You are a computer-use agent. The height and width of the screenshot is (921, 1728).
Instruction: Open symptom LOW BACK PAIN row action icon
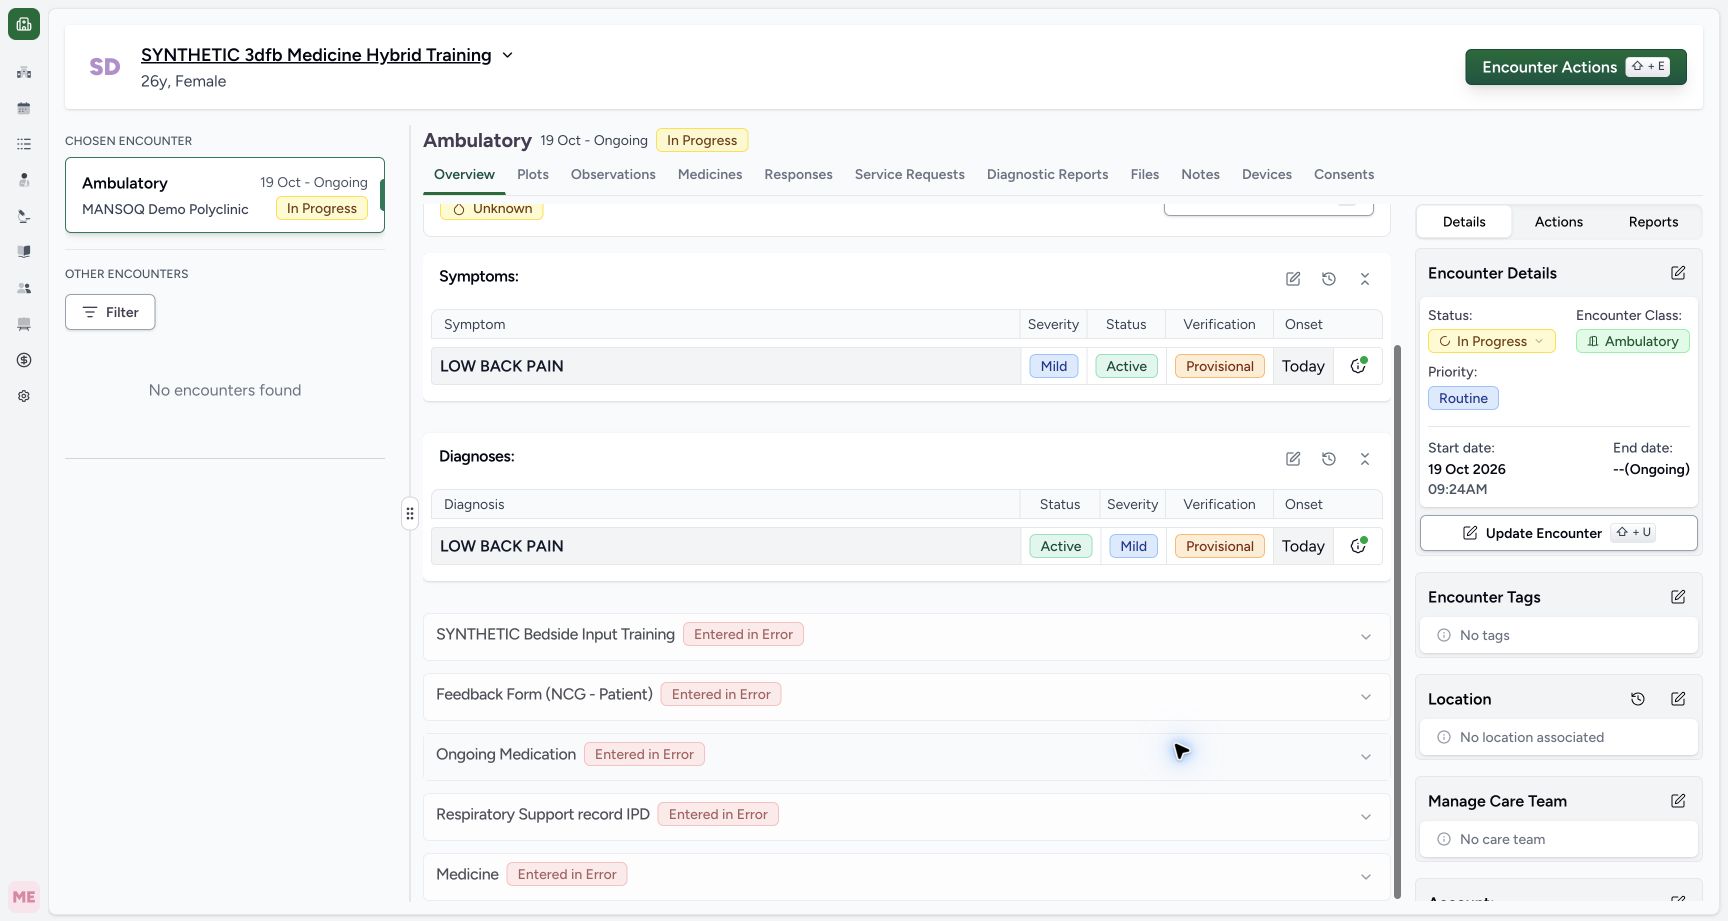click(1358, 366)
